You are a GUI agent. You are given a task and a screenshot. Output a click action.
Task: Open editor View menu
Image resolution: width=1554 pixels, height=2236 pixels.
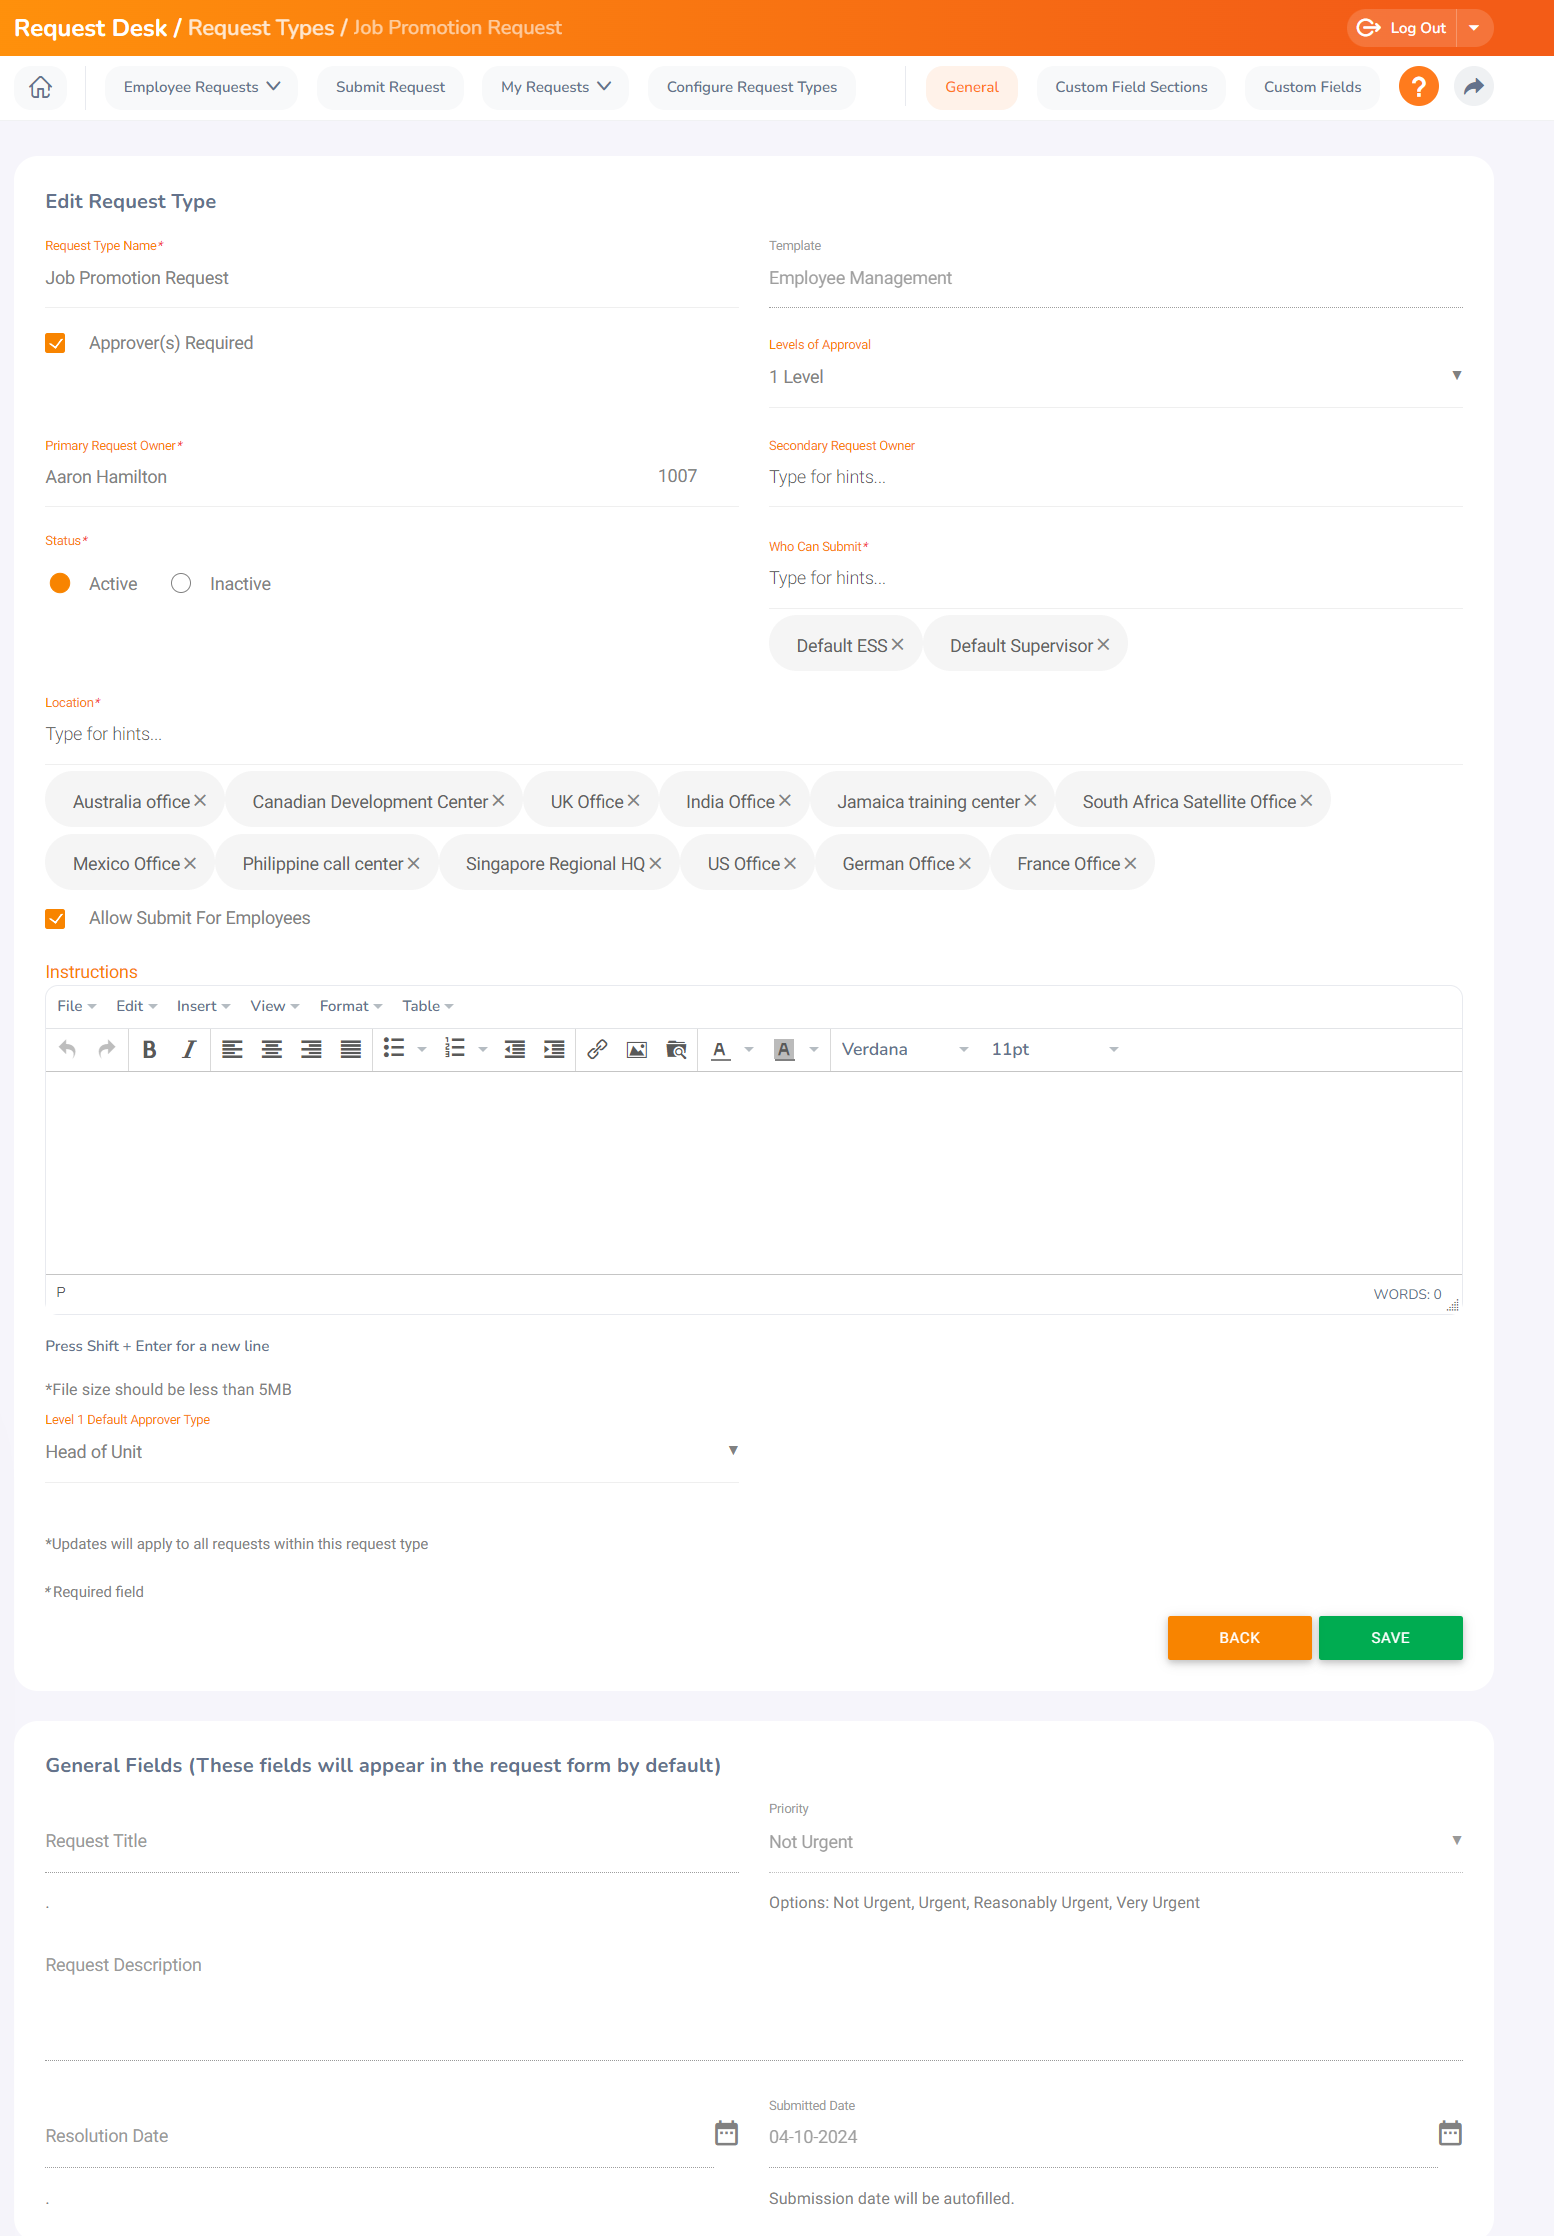275,1006
